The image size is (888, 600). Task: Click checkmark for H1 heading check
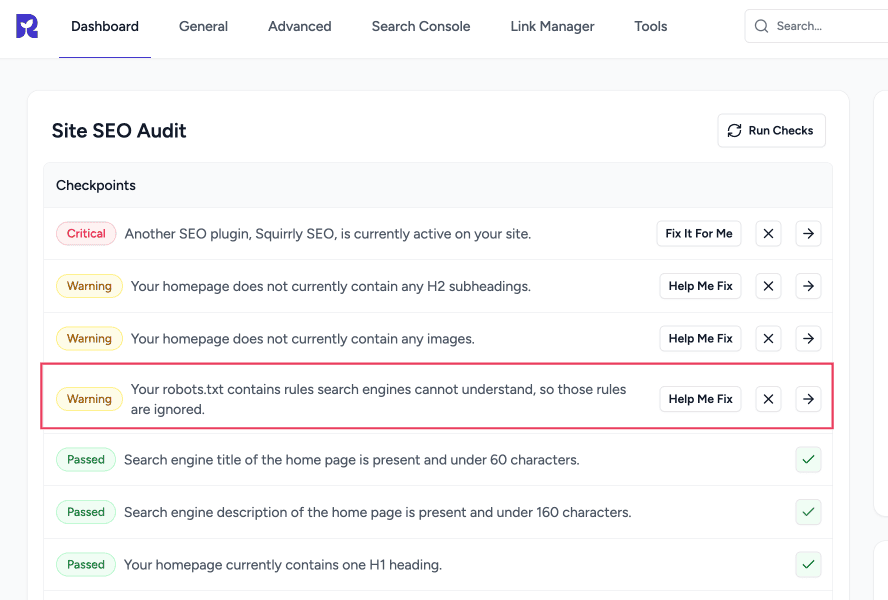(808, 564)
